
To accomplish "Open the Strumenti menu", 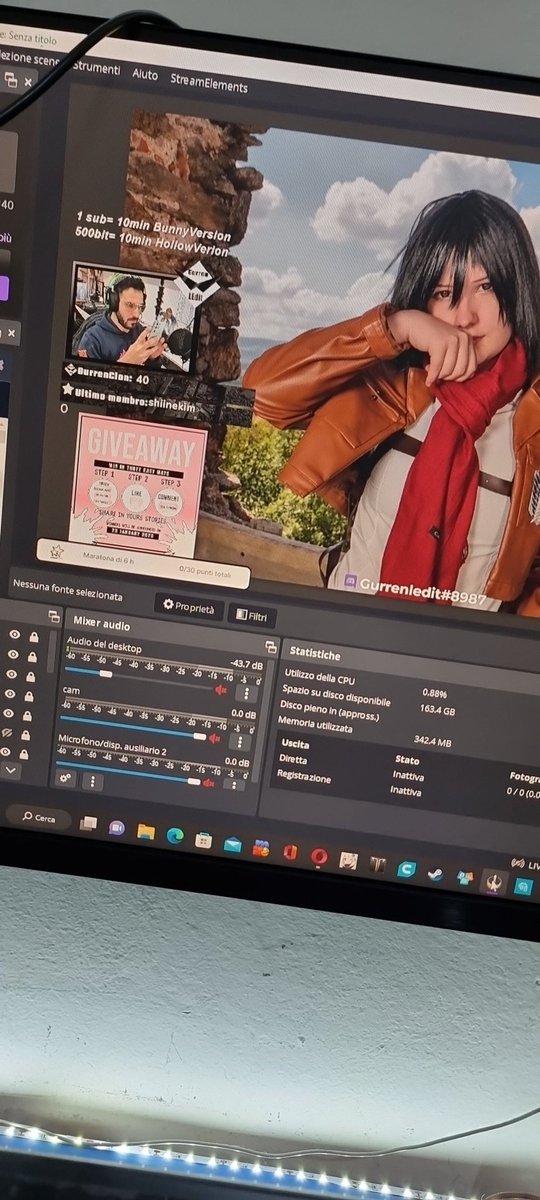I will 96,69.
